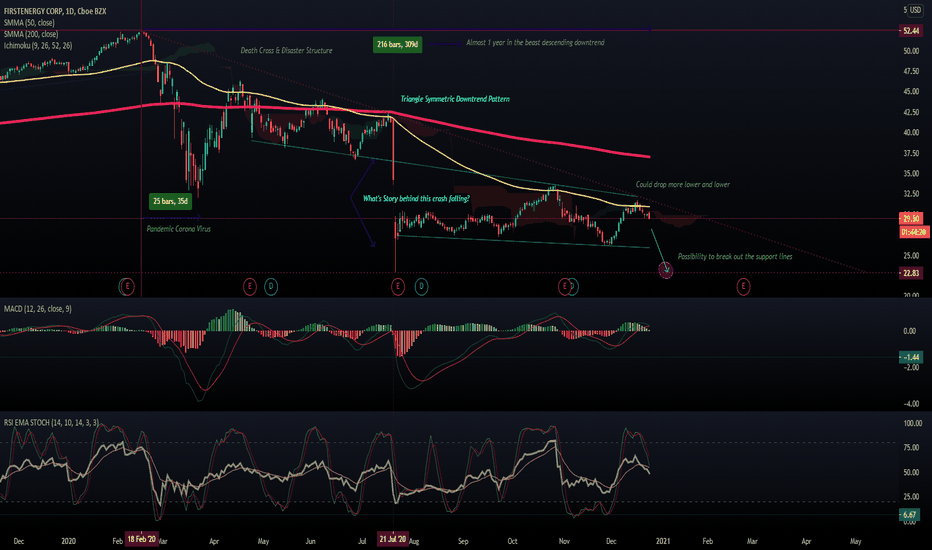Click the May 2020 dividend D marker

pos(271,287)
